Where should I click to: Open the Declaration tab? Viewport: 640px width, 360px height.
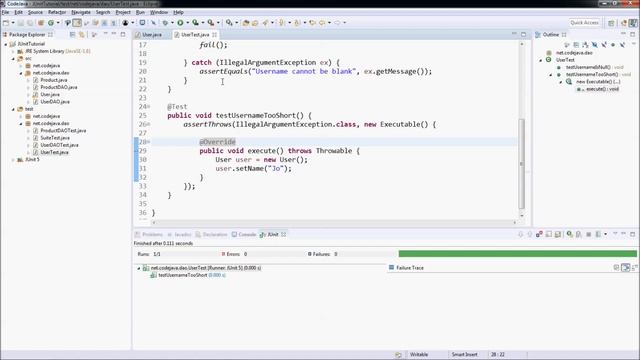(211, 234)
